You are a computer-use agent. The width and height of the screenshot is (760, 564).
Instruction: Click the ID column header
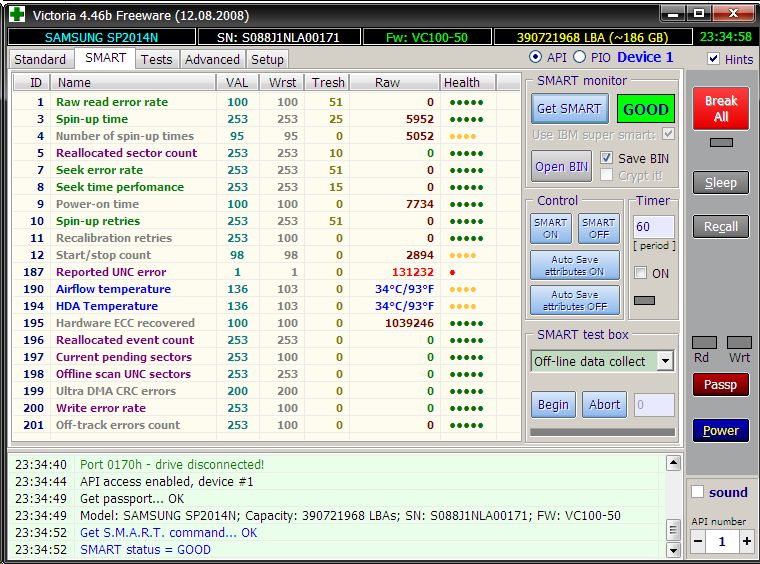[x=32, y=82]
